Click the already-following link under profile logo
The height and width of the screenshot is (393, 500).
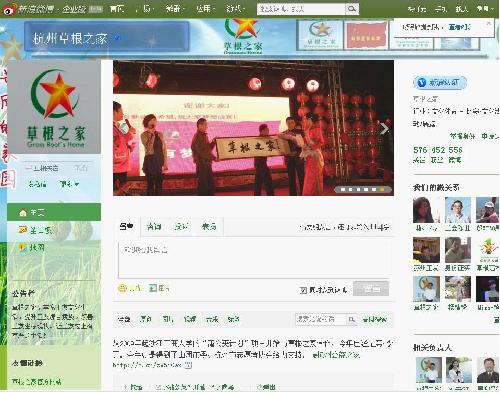[x=42, y=168]
